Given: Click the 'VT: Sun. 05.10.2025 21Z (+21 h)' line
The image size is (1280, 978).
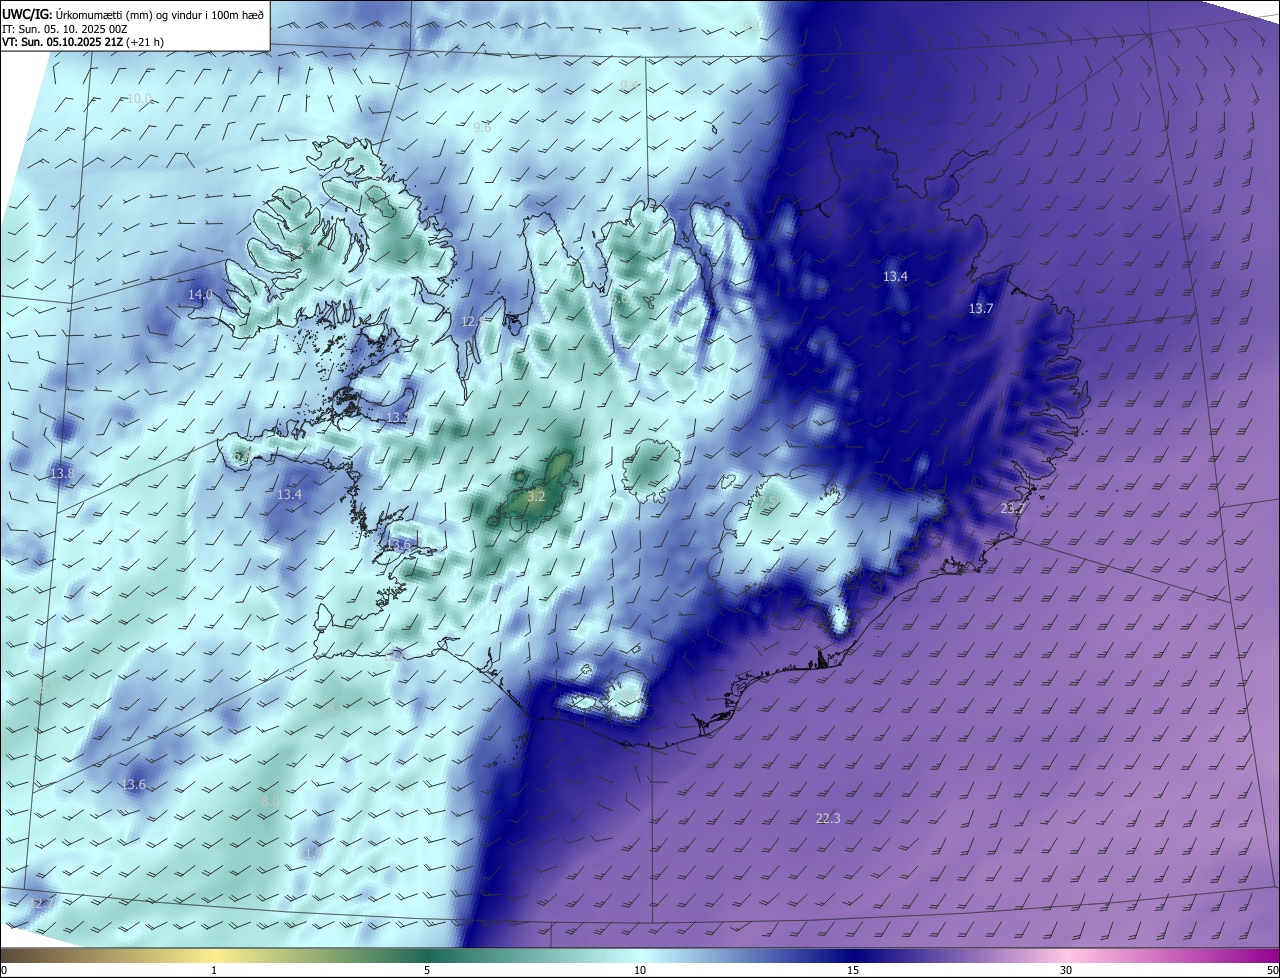Looking at the screenshot, I should [x=83, y=42].
